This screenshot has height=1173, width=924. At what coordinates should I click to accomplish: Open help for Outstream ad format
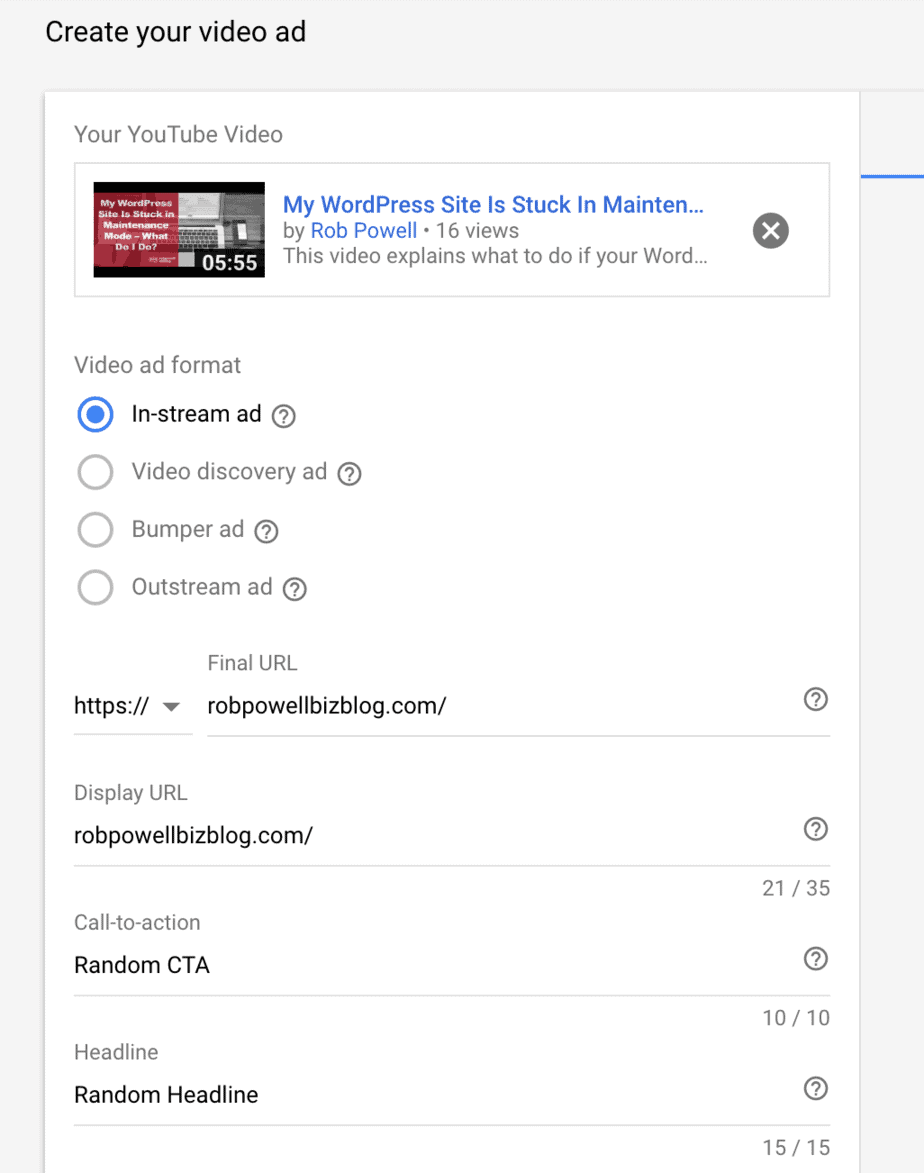click(x=294, y=588)
